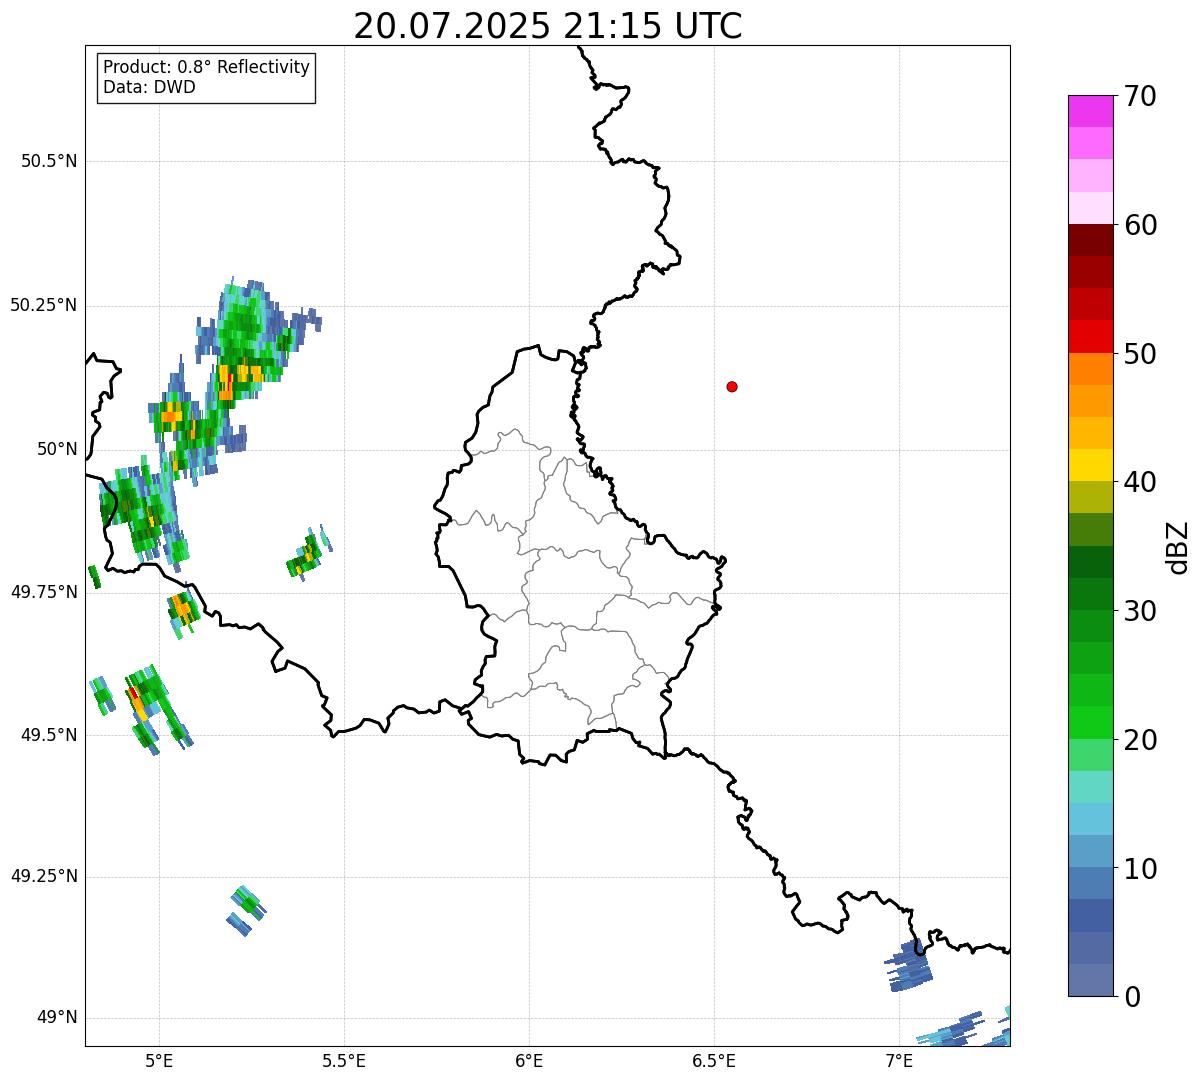
Task: Click the dBZ colorbar axis label
Action: click(x=1179, y=546)
